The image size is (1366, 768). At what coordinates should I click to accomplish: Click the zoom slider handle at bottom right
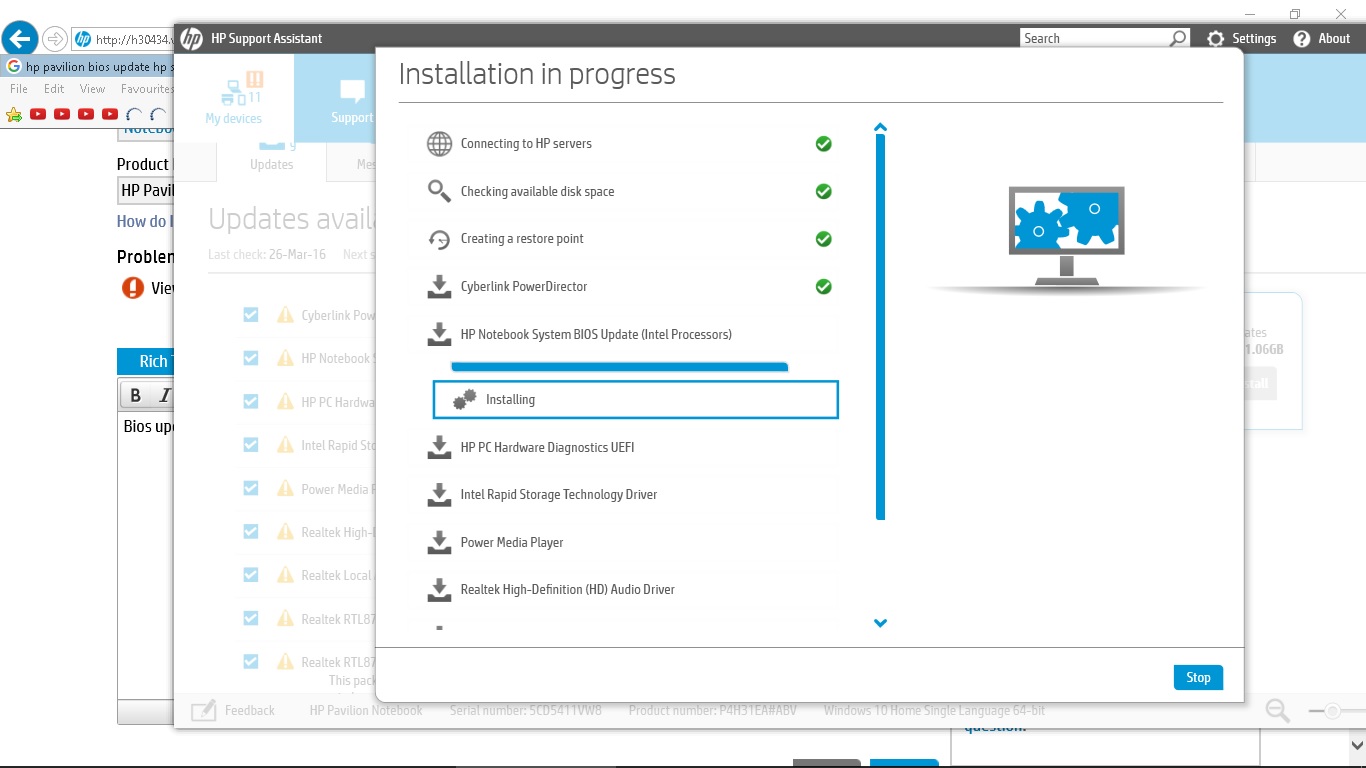tap(1331, 711)
